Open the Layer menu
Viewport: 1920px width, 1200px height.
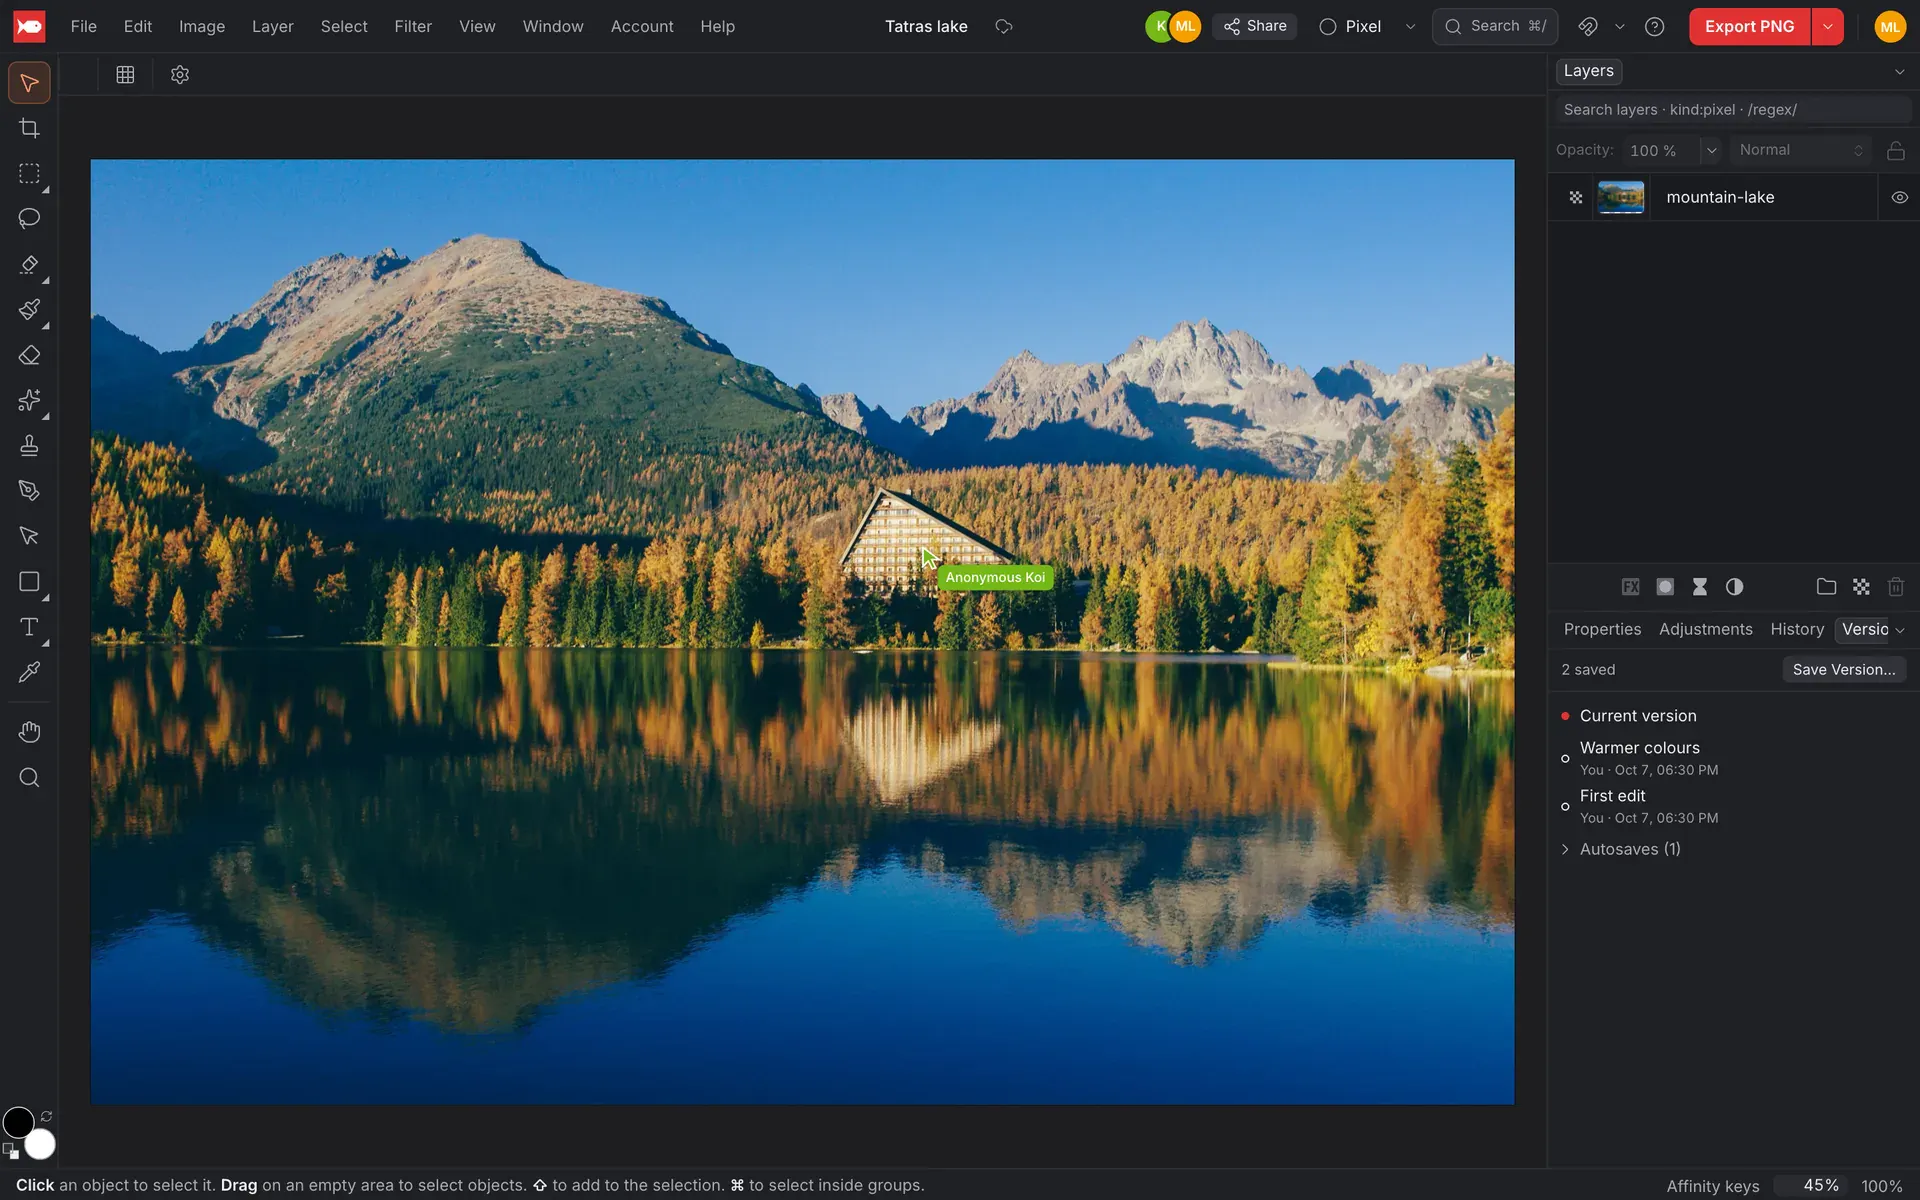coord(272,27)
